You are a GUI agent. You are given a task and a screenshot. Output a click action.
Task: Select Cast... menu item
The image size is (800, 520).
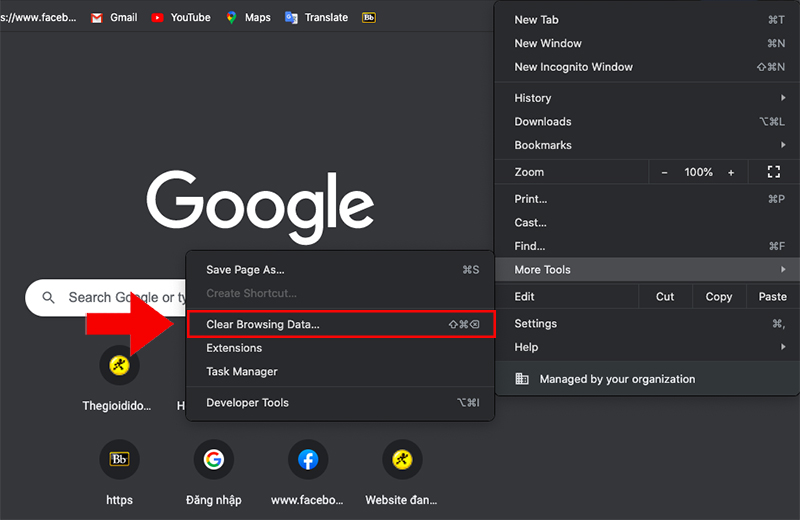pyautogui.click(x=647, y=222)
